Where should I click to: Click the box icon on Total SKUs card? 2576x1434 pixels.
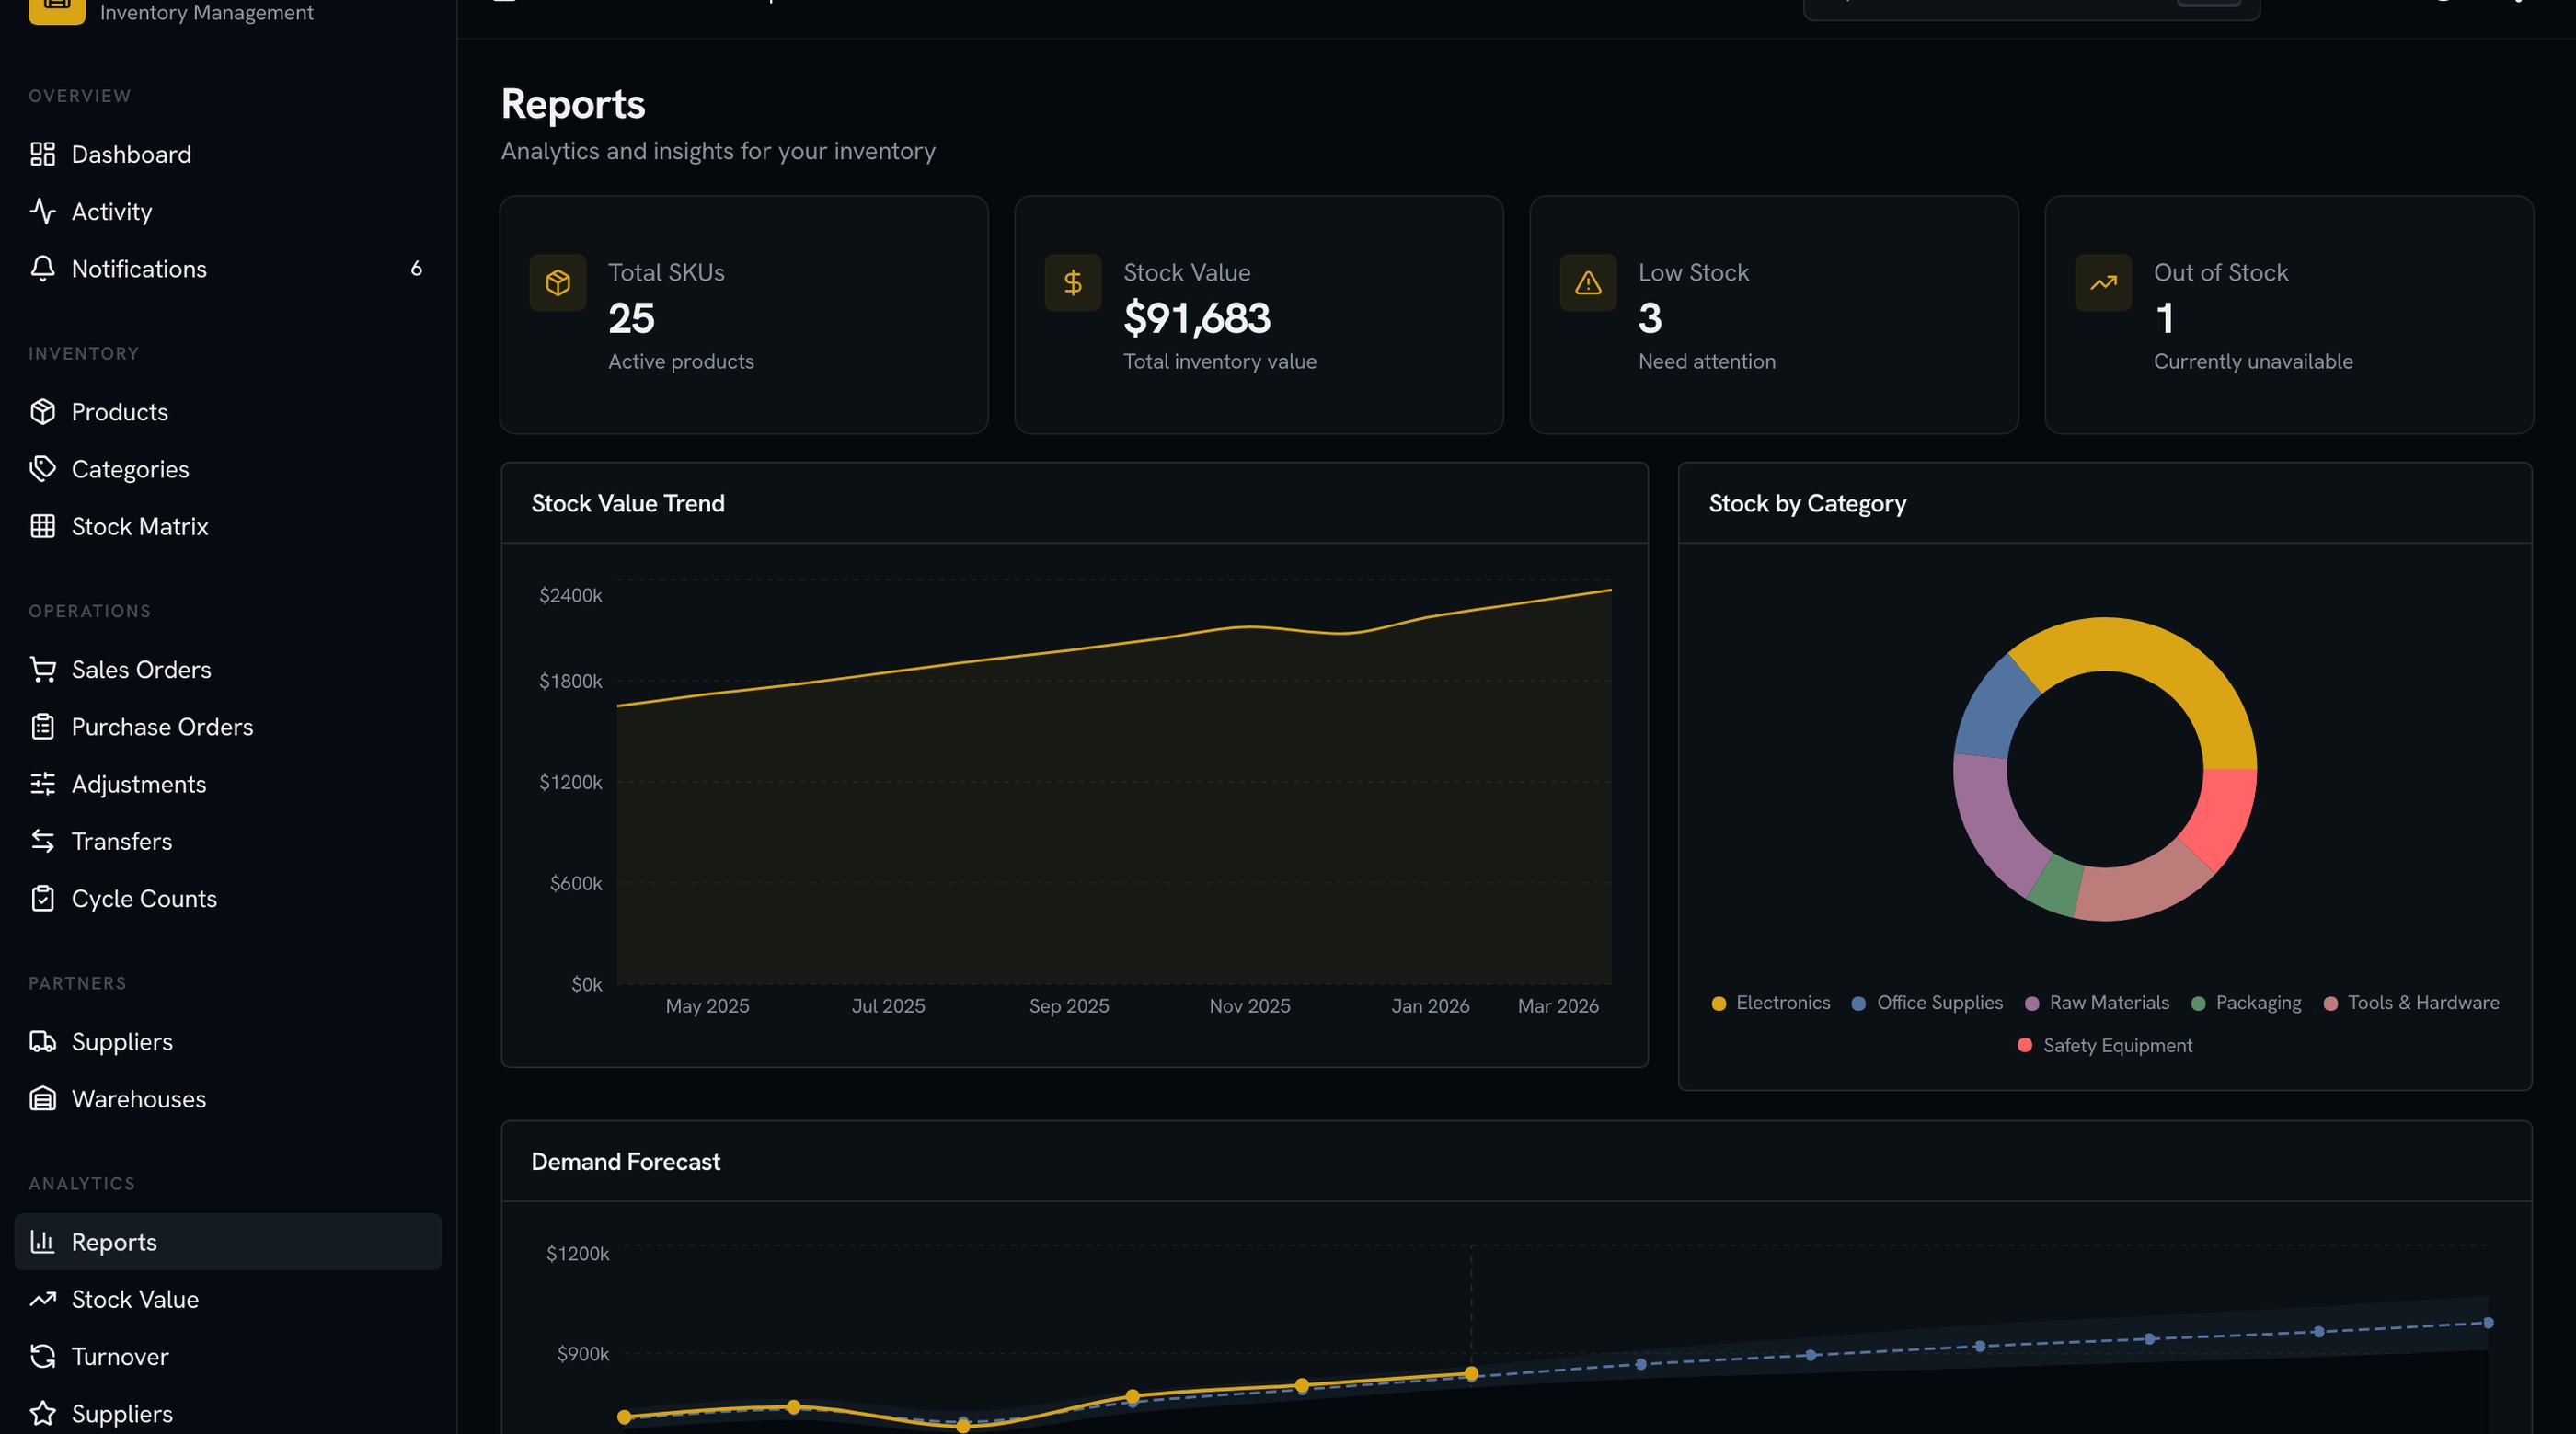[558, 283]
